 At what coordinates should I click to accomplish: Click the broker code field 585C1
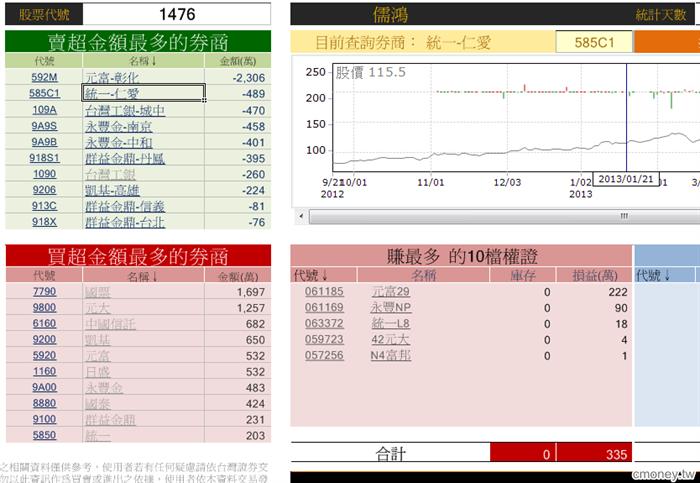594,42
